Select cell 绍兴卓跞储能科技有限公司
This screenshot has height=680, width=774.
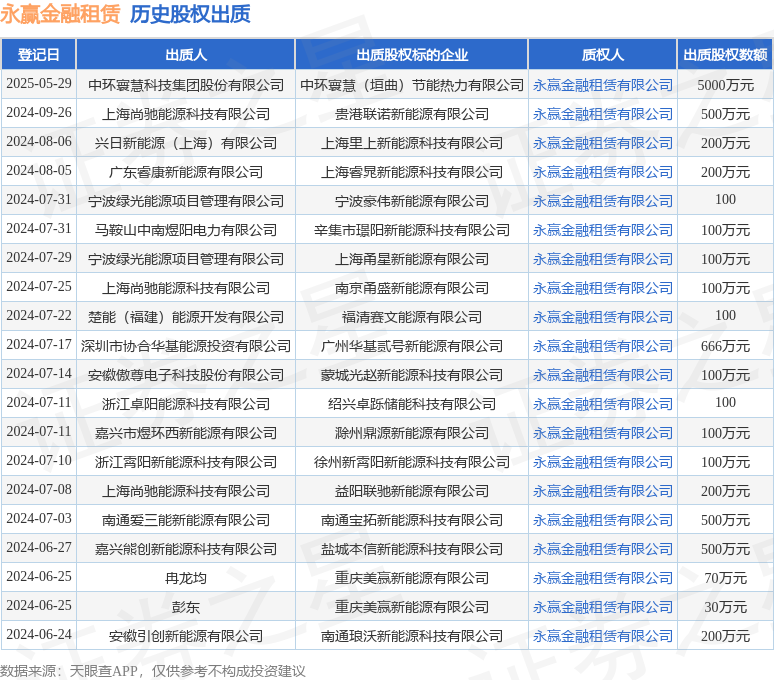click(412, 404)
